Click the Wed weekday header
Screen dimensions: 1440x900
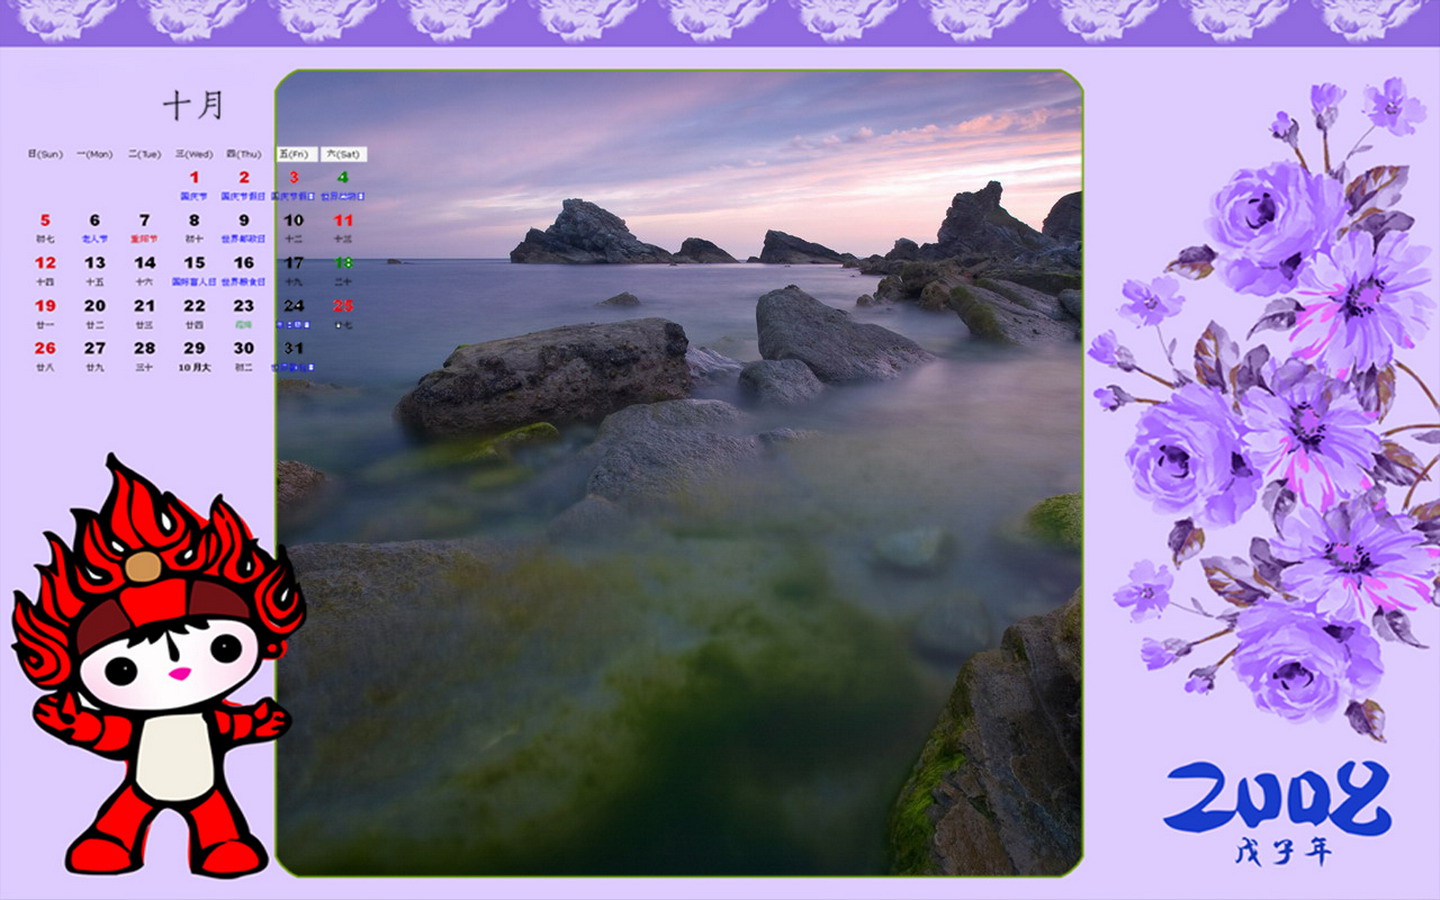[x=194, y=154]
